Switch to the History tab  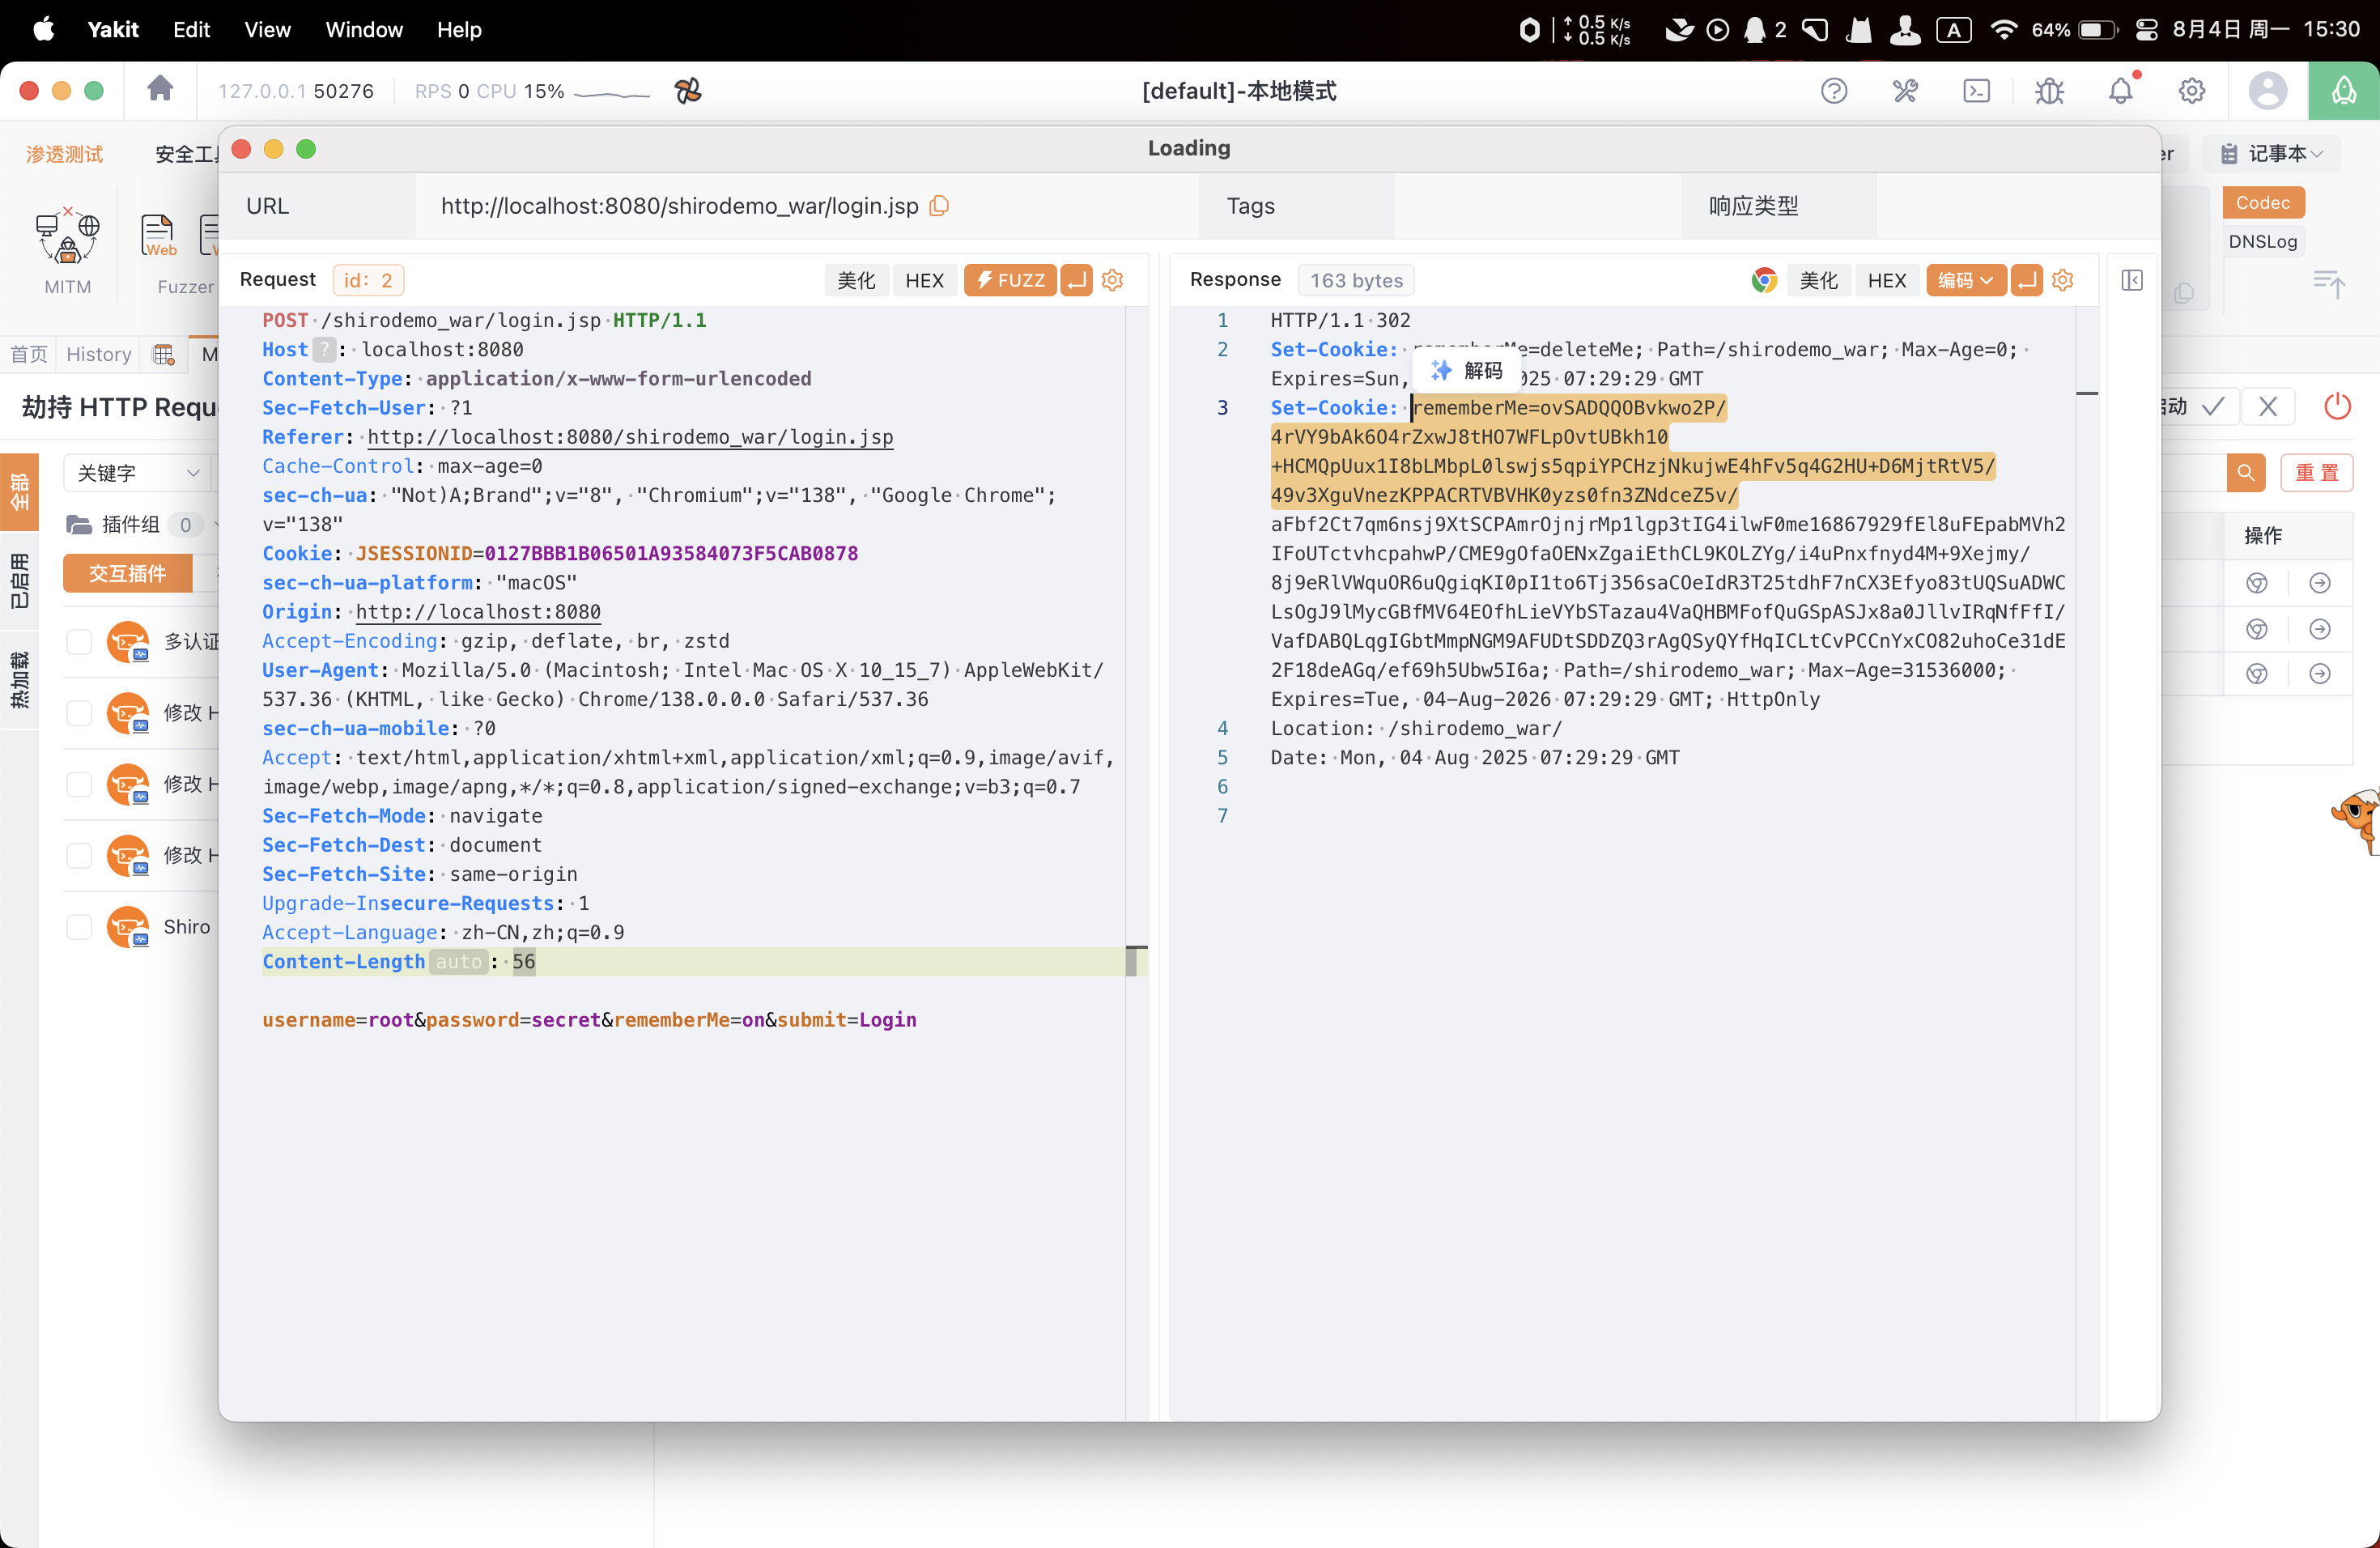pos(98,354)
